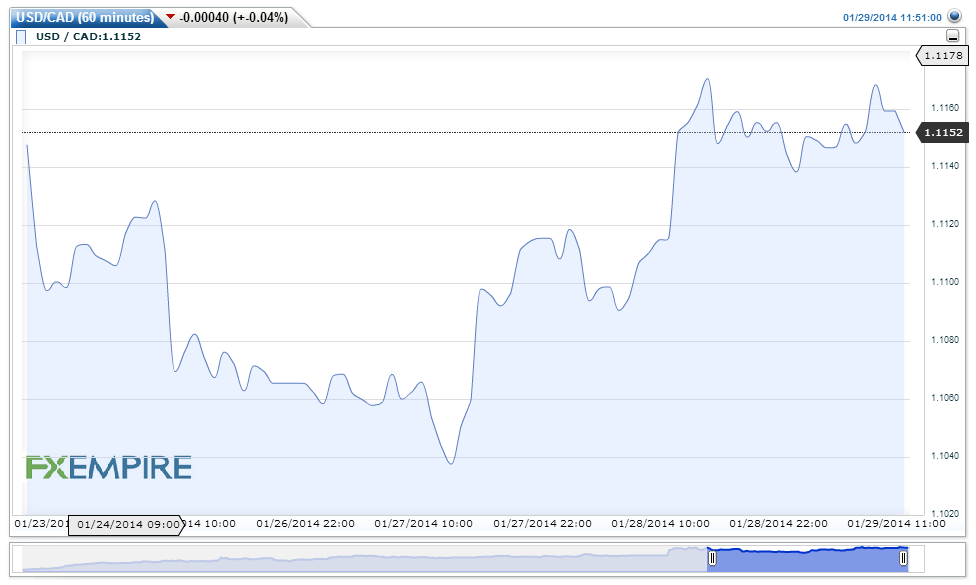Click the 01/29/2014 11:51:00 timestamp
The width and height of the screenshot is (976, 585).
(x=892, y=17)
